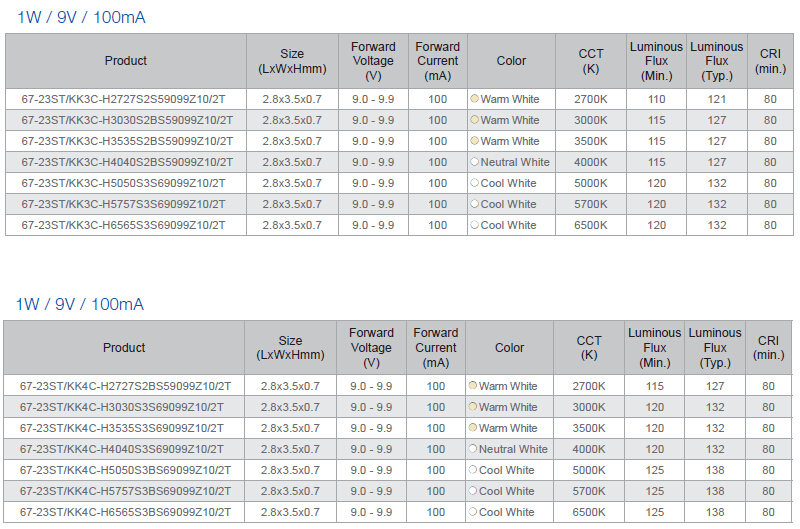Click product 67-23ST/KK4C-H5050S3BS69099Z10/2T
Image resolution: width=800 pixels, height=529 pixels.
pos(125,470)
